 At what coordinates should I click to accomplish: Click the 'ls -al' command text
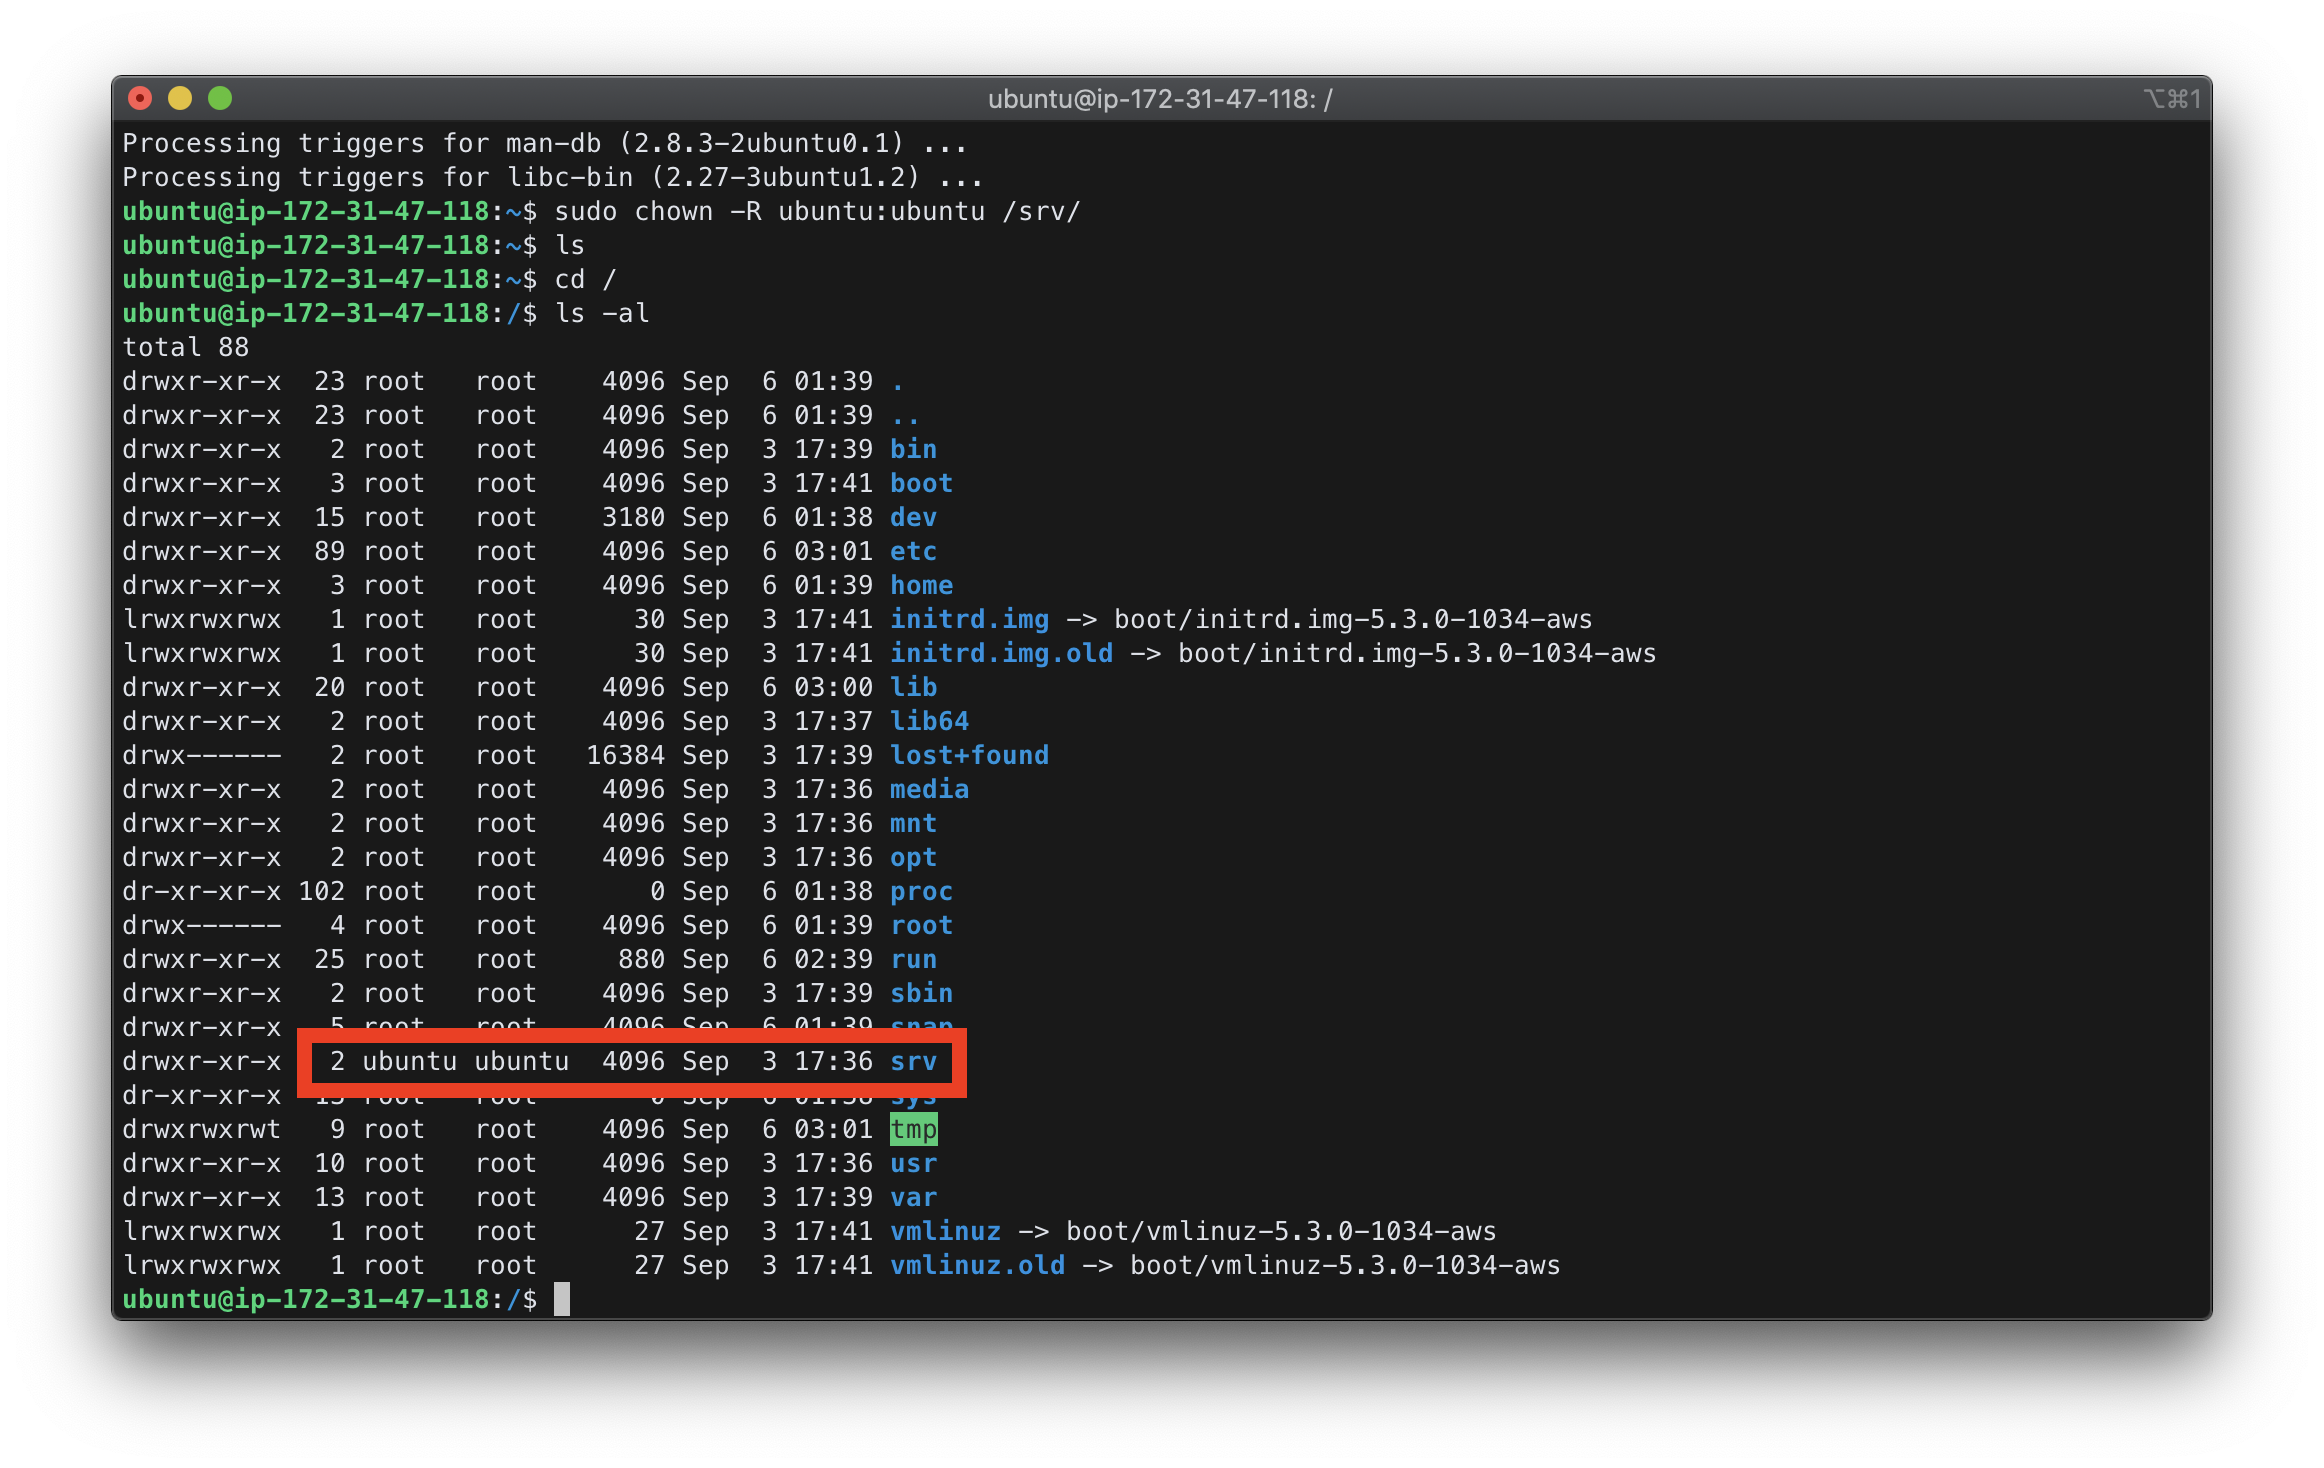tap(602, 313)
